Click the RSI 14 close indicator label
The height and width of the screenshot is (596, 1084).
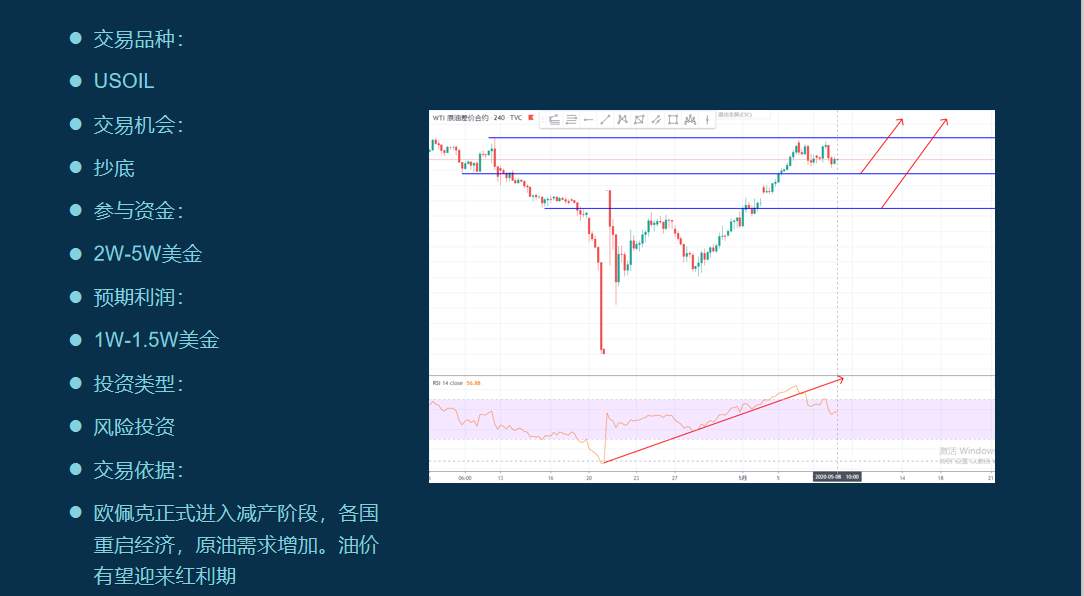click(449, 382)
